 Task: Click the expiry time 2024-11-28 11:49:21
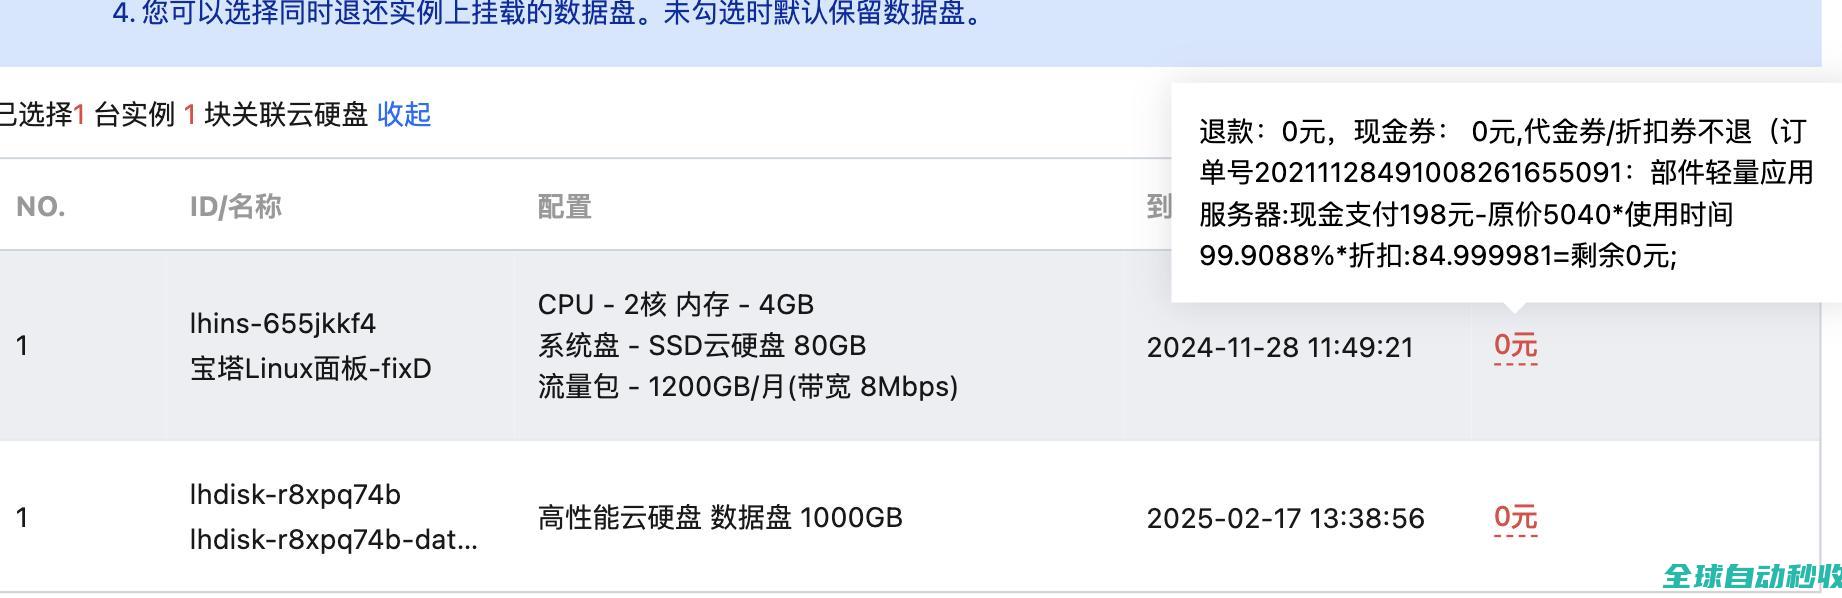(1280, 348)
